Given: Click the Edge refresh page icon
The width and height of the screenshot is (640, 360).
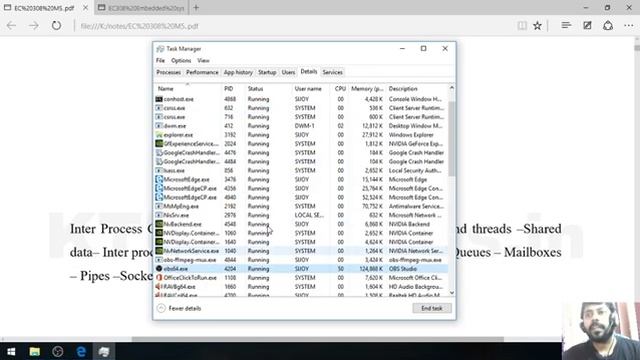Looking at the screenshot, I should (56, 26).
